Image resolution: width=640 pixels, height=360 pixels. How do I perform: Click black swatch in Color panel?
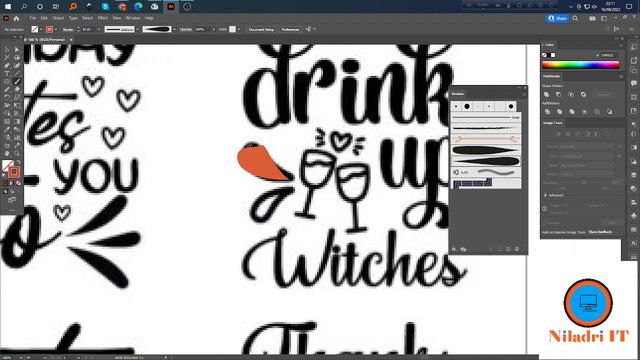[x=549, y=55]
